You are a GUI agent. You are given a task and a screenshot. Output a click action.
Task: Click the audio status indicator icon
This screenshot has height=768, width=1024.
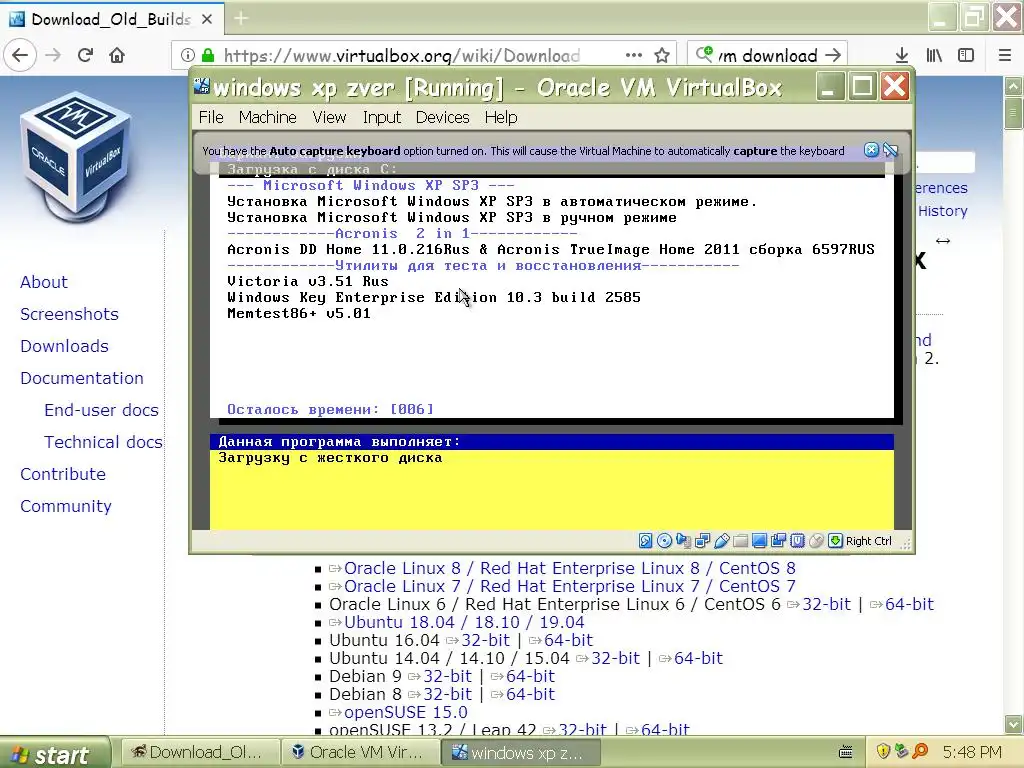click(x=683, y=541)
